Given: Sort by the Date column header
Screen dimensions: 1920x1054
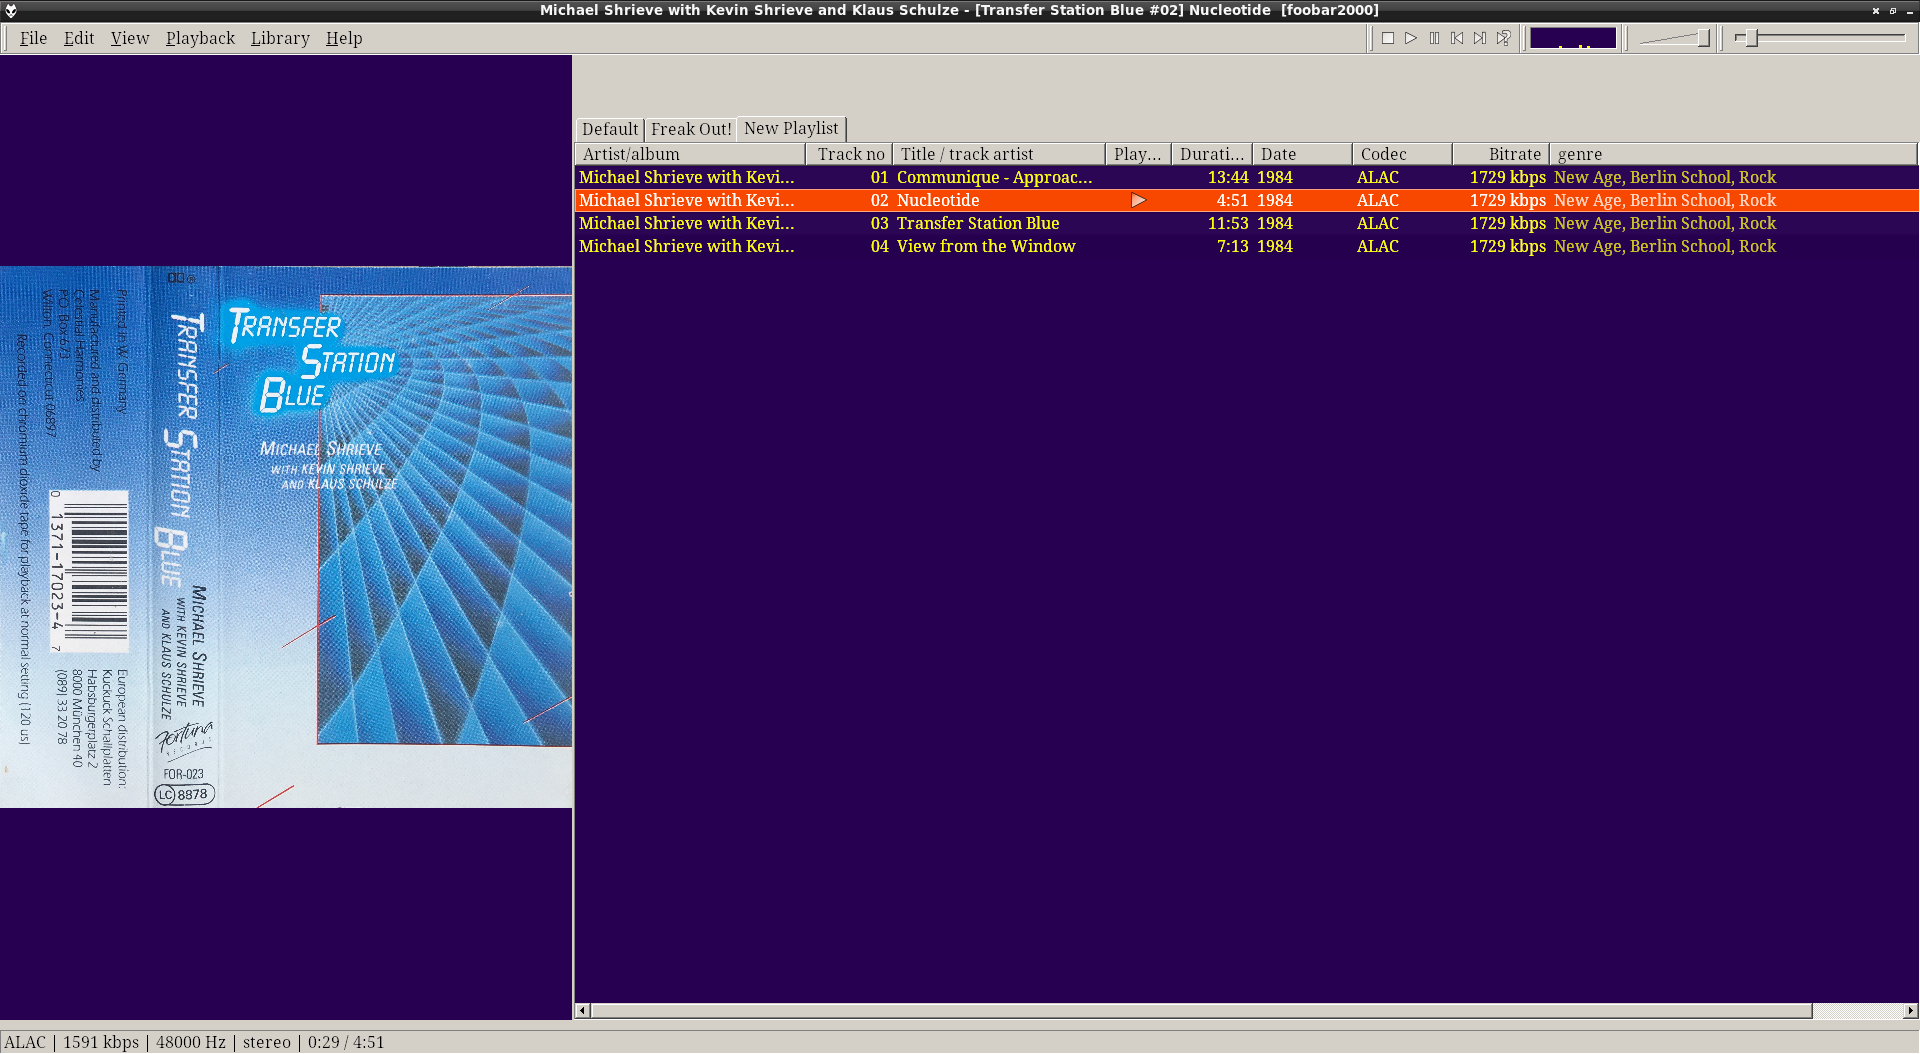Looking at the screenshot, I should coord(1302,154).
